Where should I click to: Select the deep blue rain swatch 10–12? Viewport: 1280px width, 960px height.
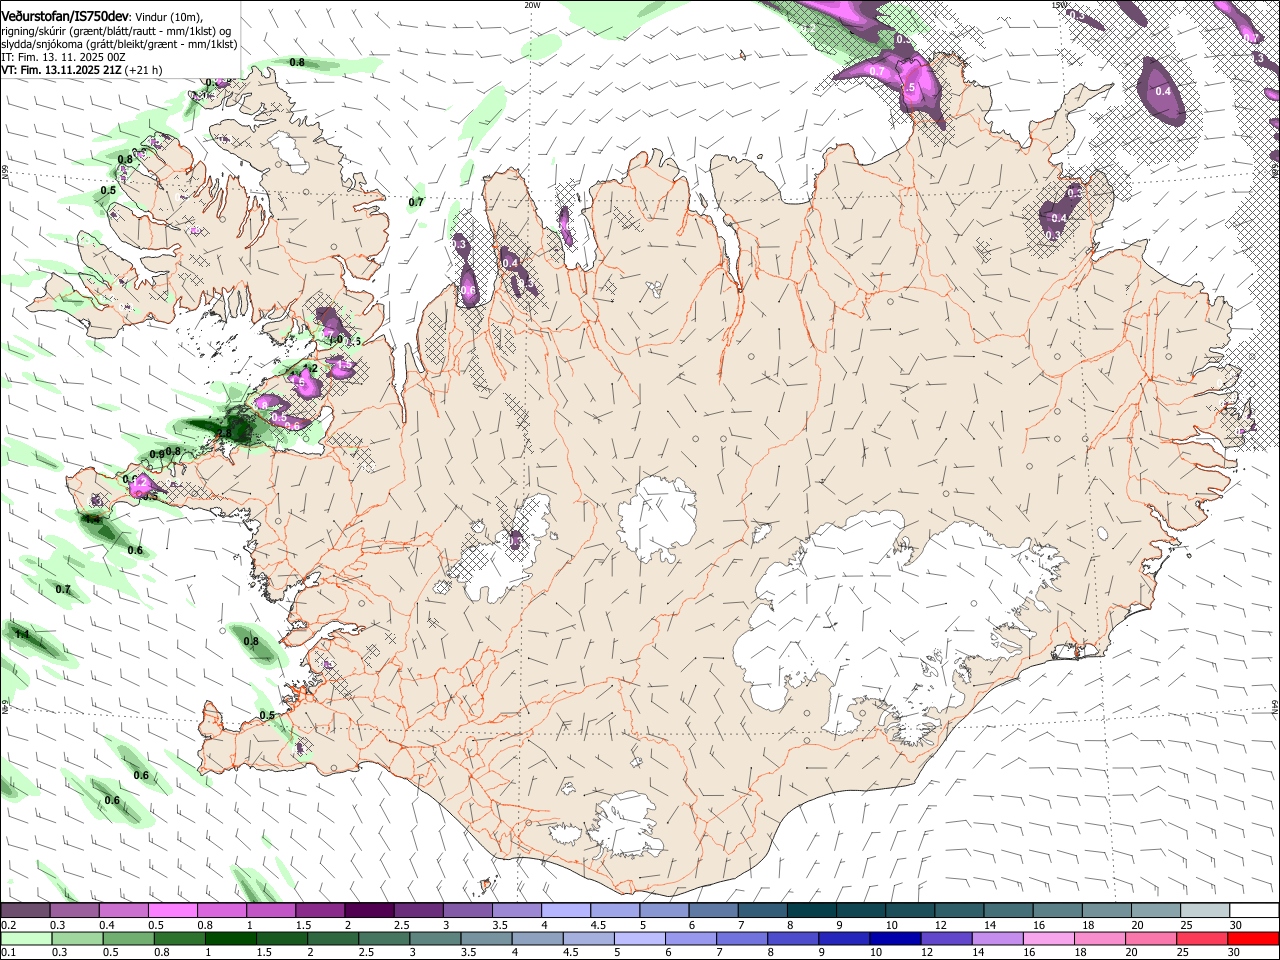[893, 939]
